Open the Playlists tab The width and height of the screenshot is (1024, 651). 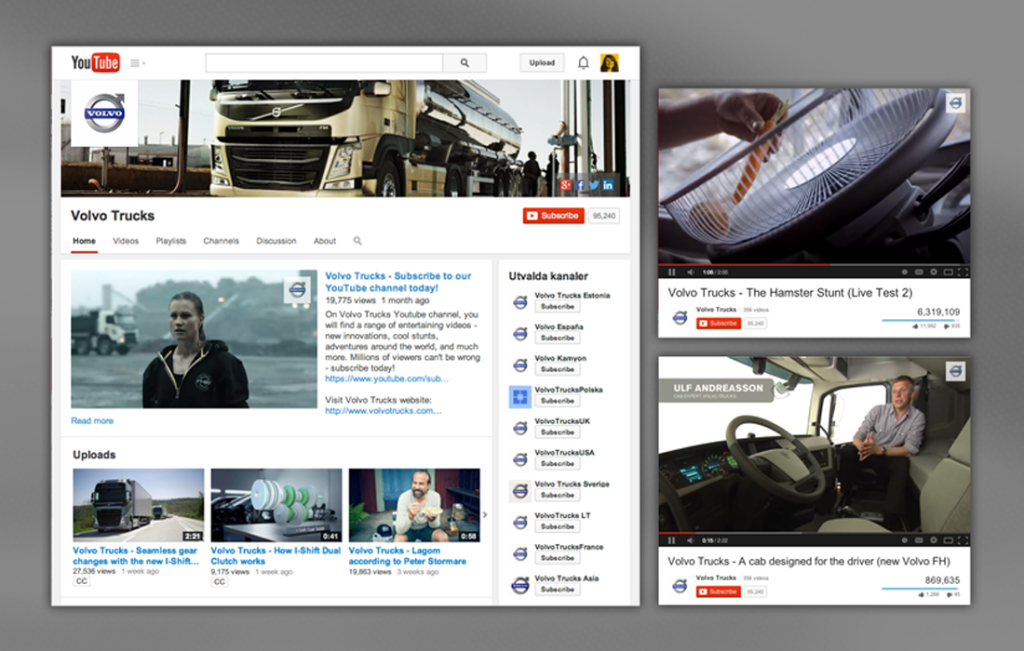tap(171, 241)
